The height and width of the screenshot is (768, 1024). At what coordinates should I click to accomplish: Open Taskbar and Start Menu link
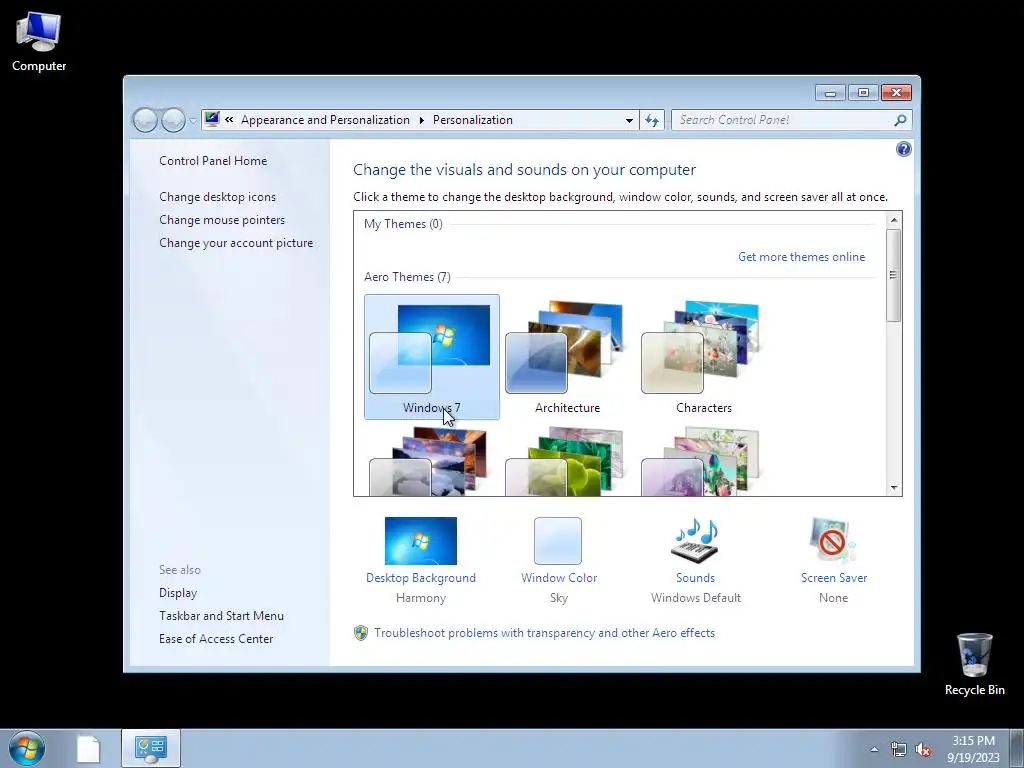(x=221, y=616)
